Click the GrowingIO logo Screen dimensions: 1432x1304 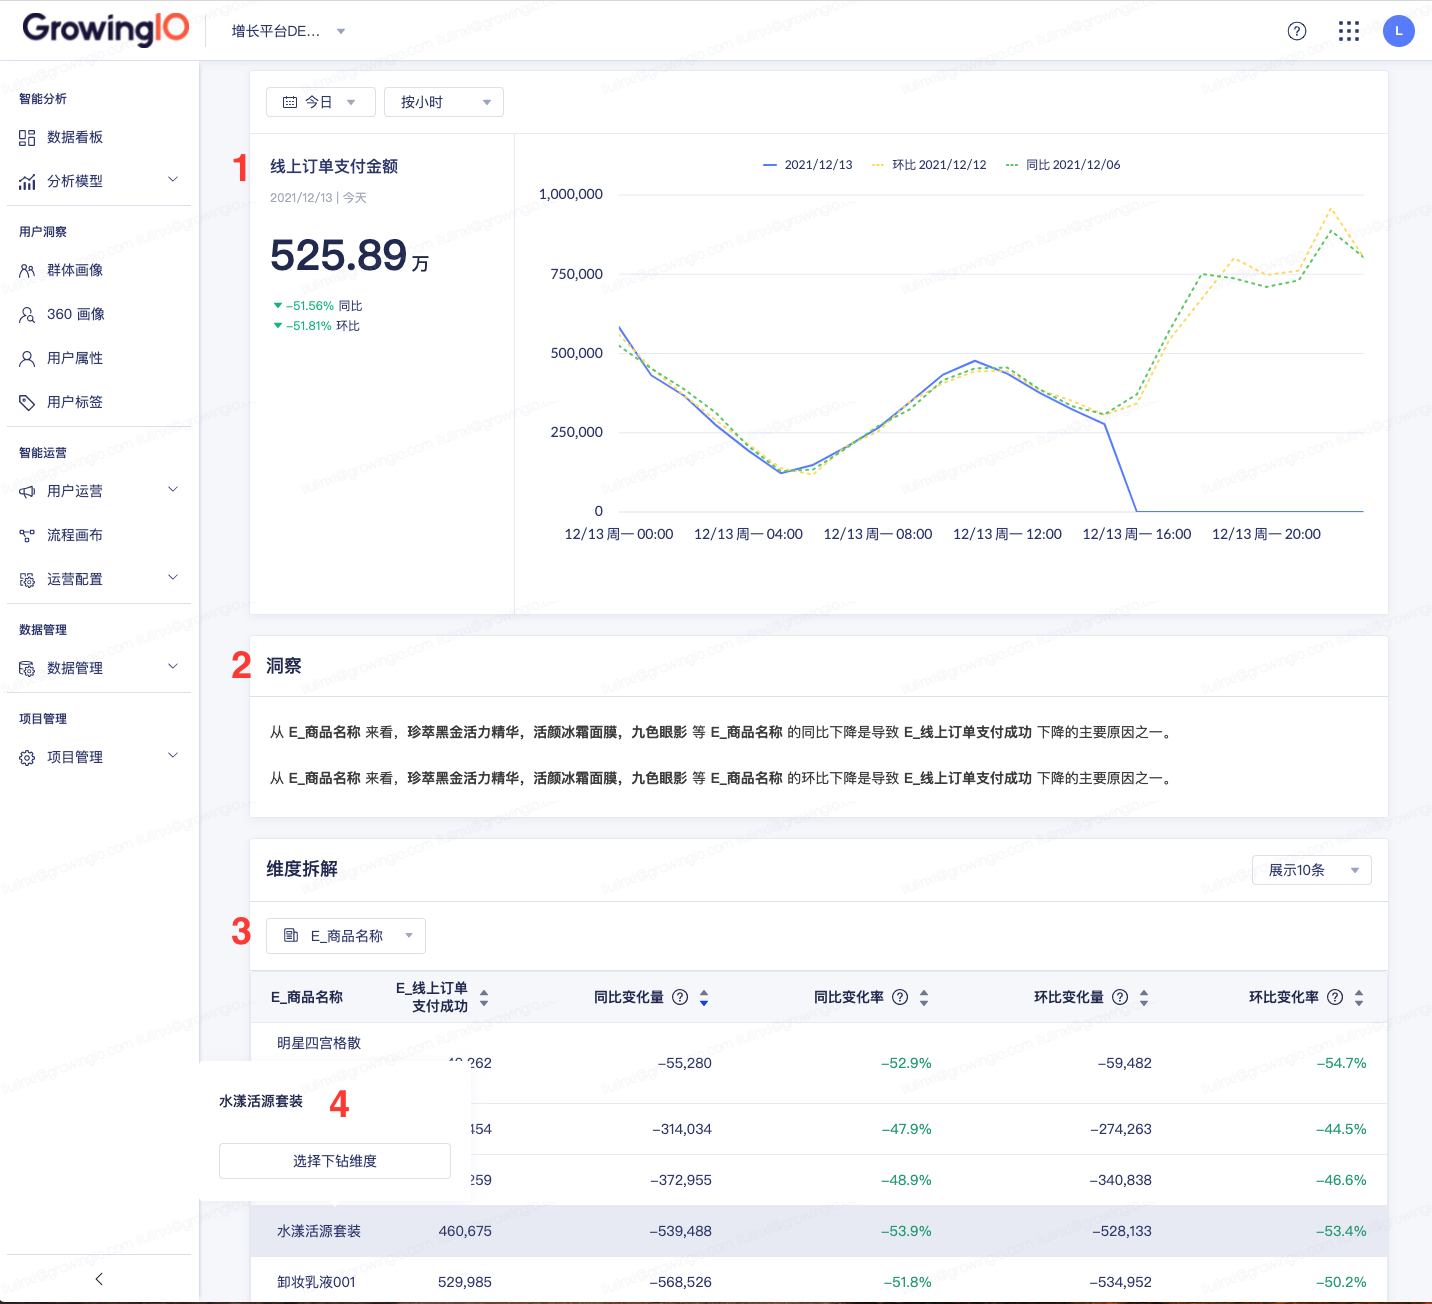[x=105, y=29]
